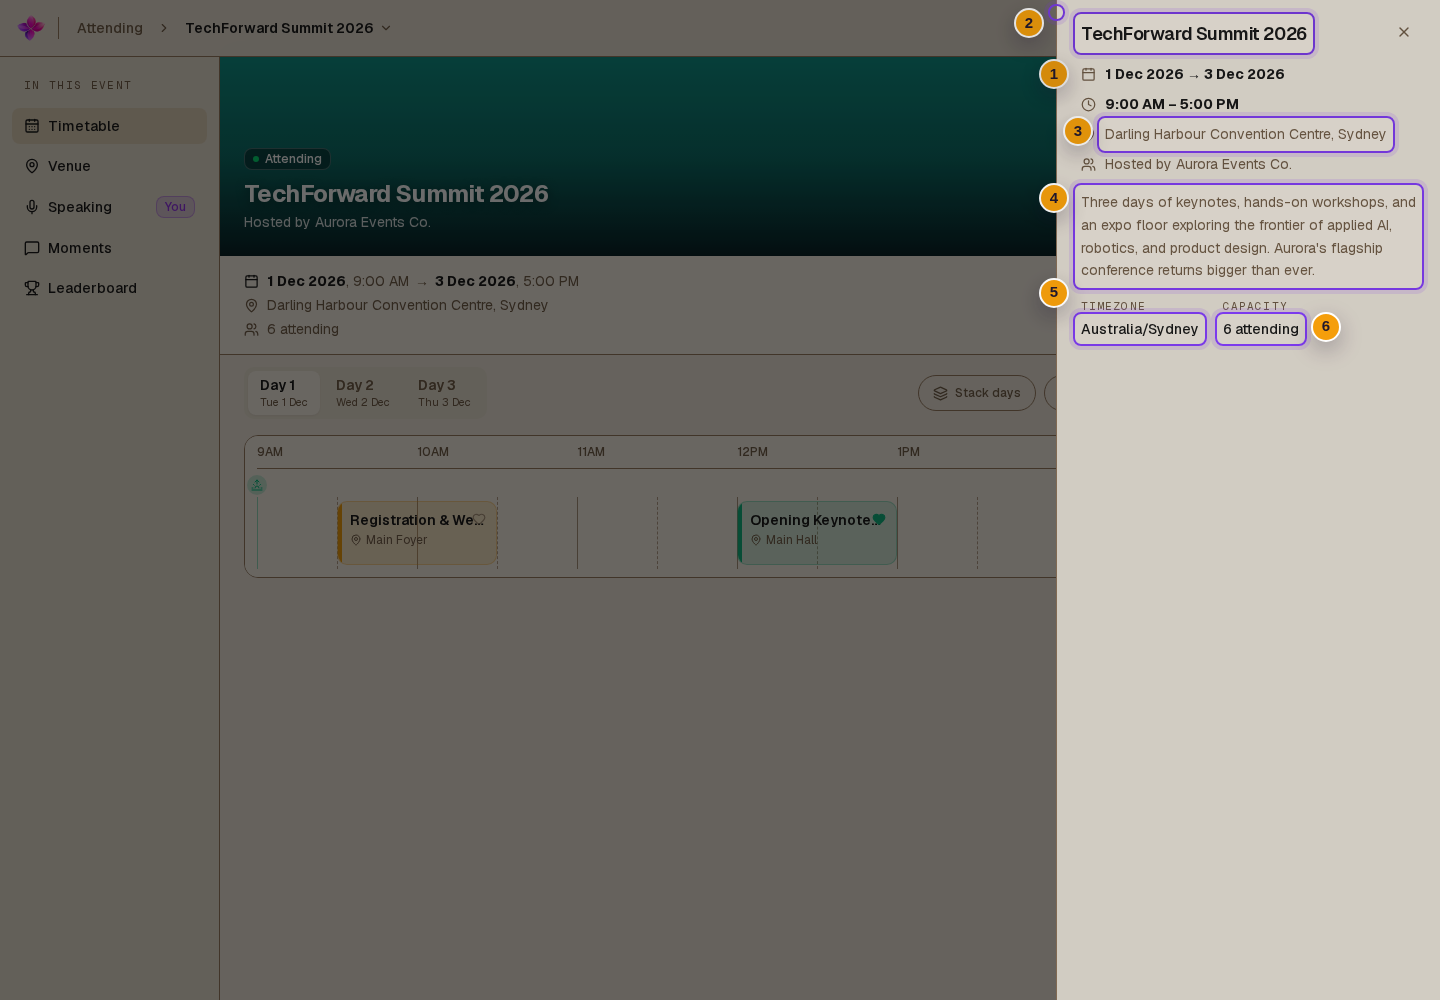The height and width of the screenshot is (1000, 1440).
Task: Click the Main Foyer location pin icon
Action: pyautogui.click(x=356, y=540)
